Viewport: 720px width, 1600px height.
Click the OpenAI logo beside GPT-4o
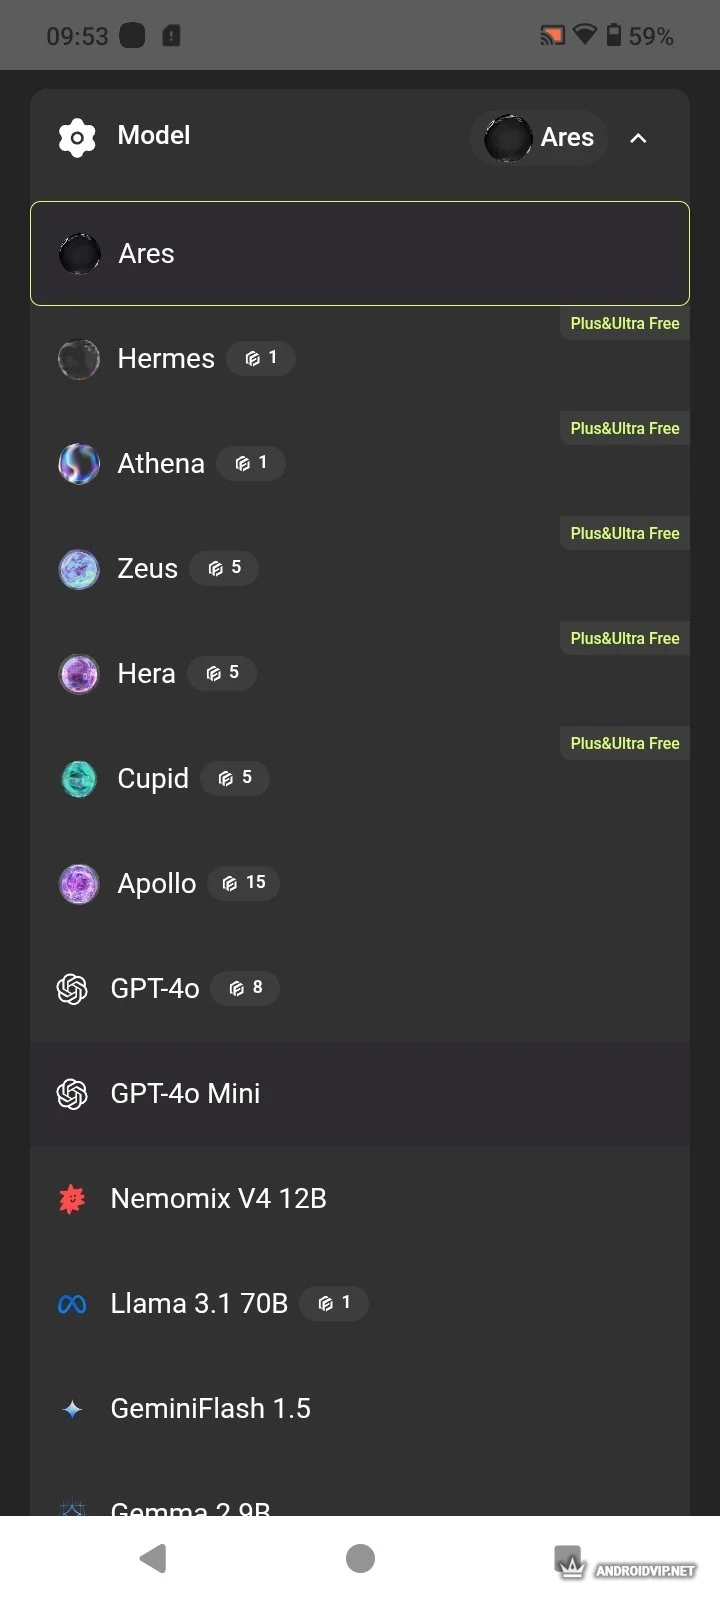72,989
